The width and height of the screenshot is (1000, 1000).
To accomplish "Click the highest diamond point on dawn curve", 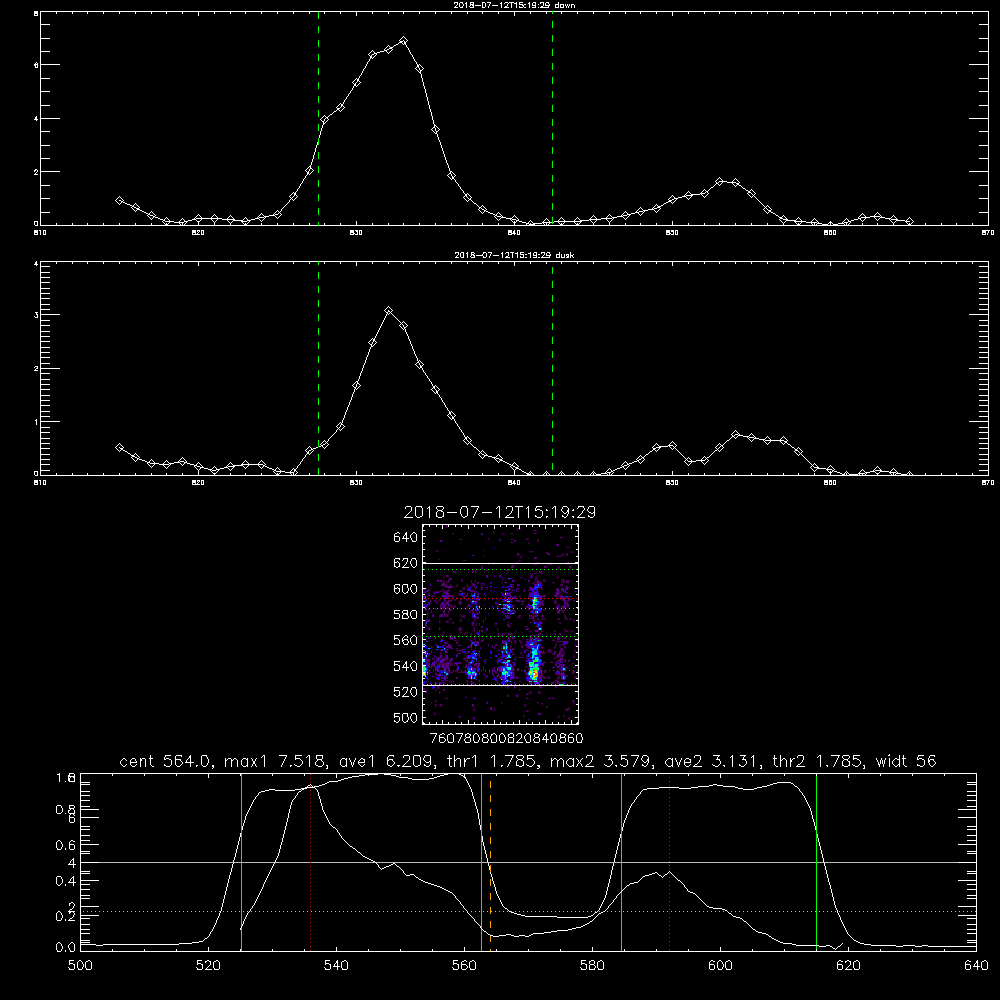I will [403, 41].
